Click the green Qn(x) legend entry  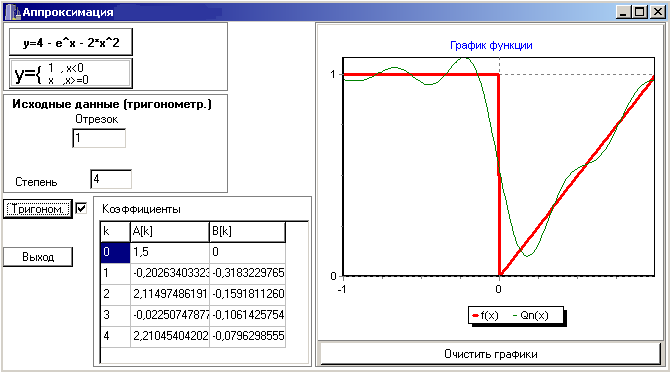[530, 316]
